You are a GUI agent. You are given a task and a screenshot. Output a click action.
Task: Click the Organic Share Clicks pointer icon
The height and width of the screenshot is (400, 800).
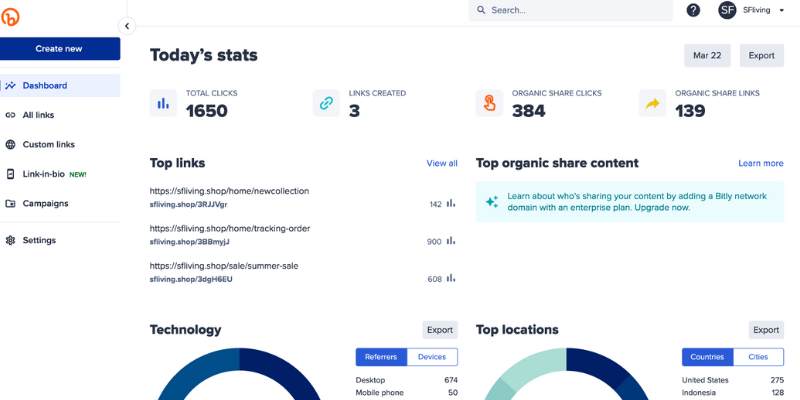[x=489, y=104]
